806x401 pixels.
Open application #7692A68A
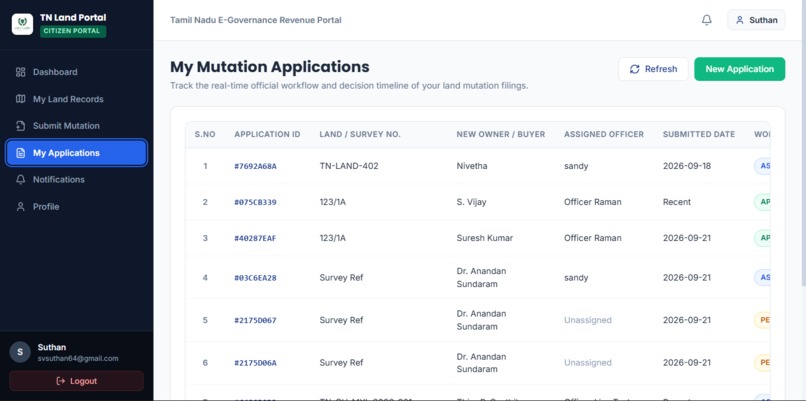[x=255, y=166]
